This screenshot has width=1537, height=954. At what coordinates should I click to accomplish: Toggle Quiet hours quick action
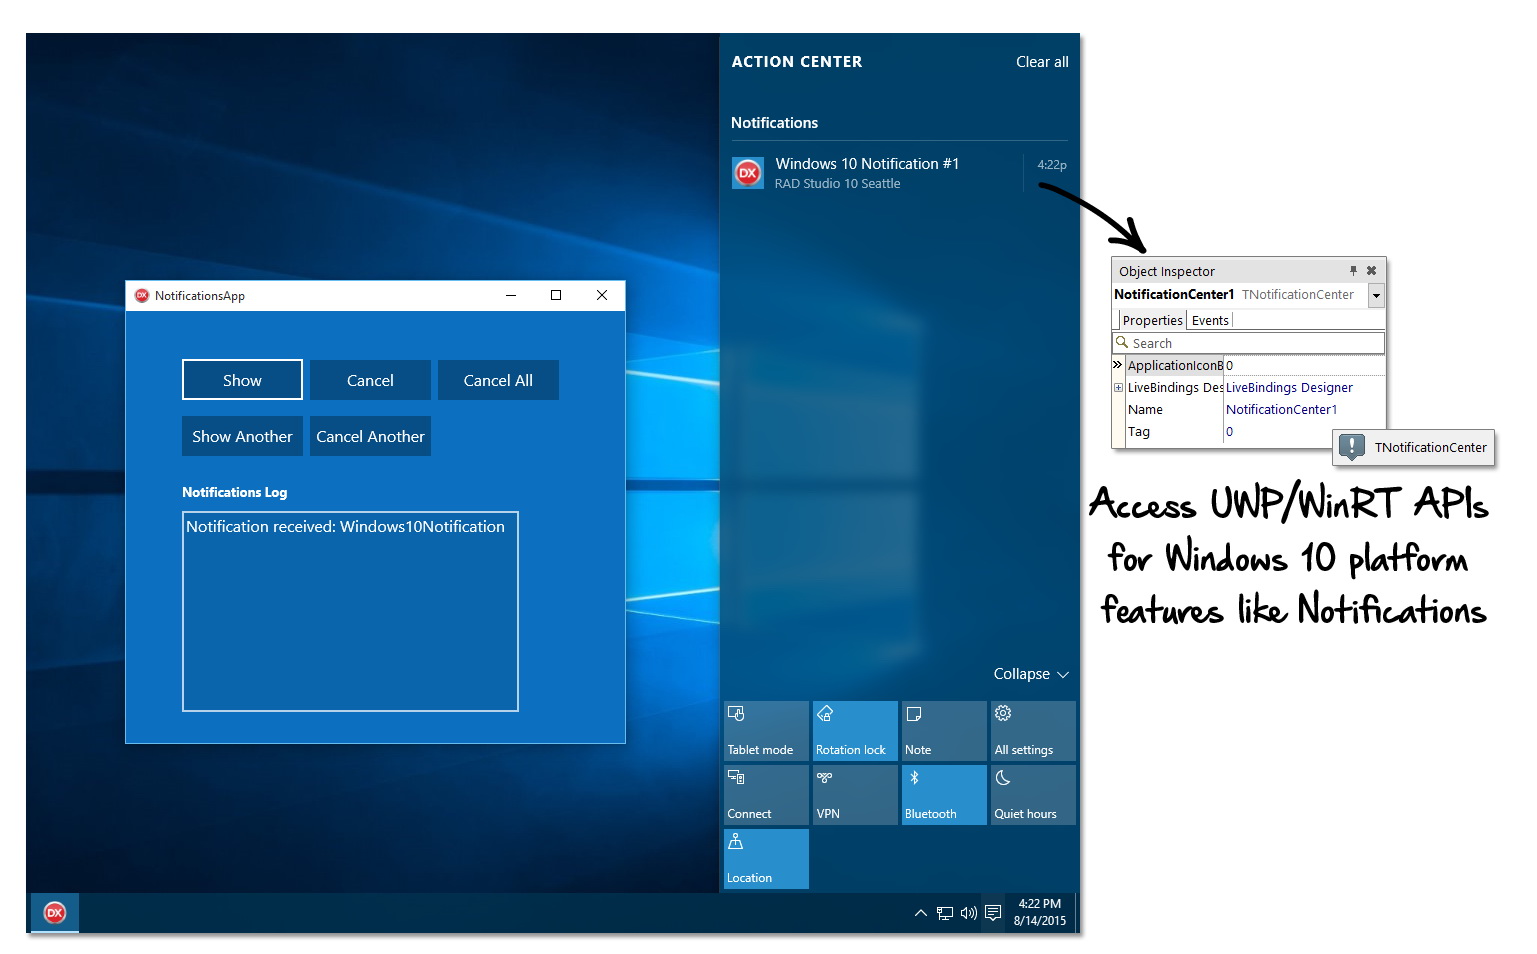(1033, 795)
